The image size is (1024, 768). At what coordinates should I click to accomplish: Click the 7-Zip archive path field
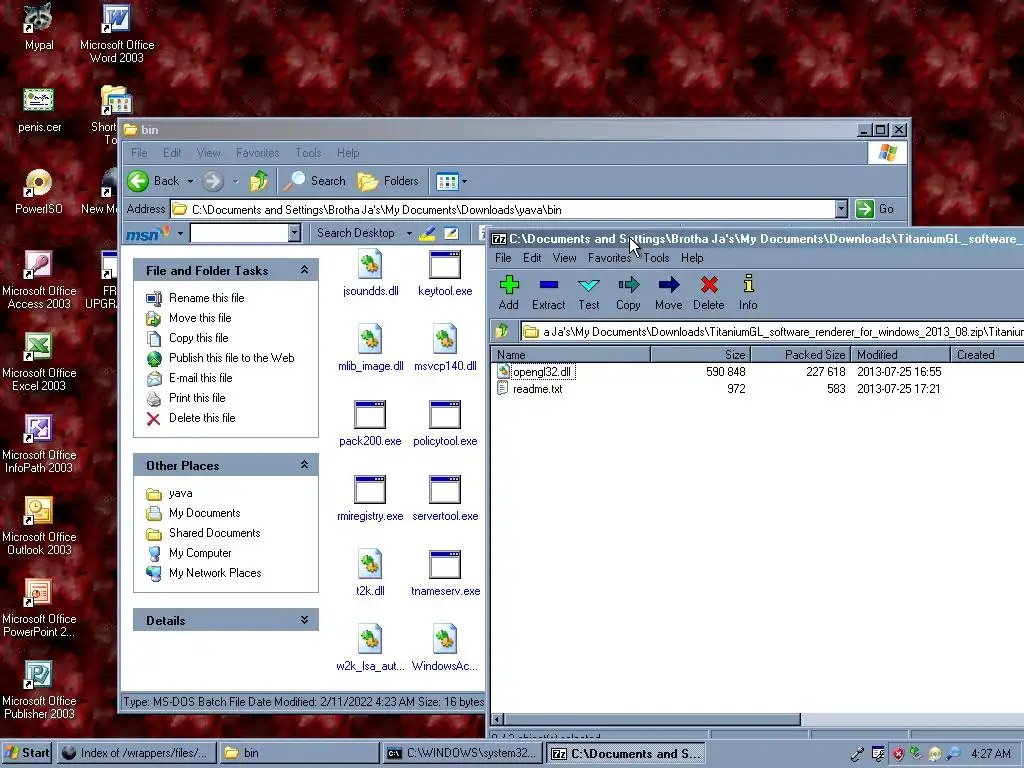773,332
